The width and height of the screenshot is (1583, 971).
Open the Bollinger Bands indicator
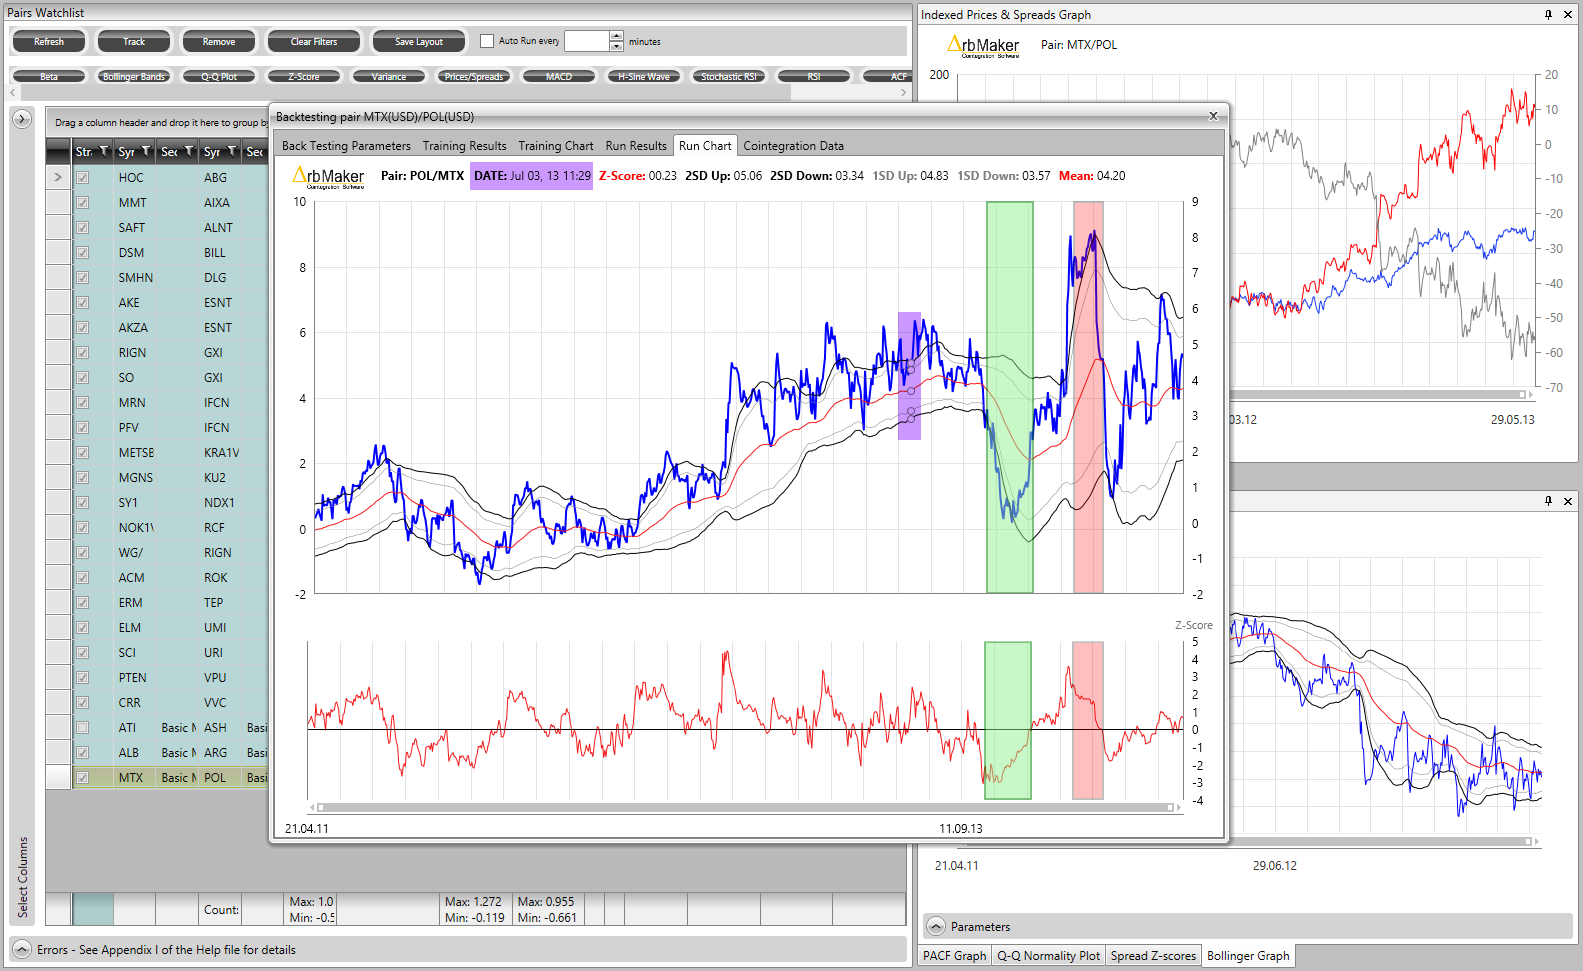click(134, 76)
